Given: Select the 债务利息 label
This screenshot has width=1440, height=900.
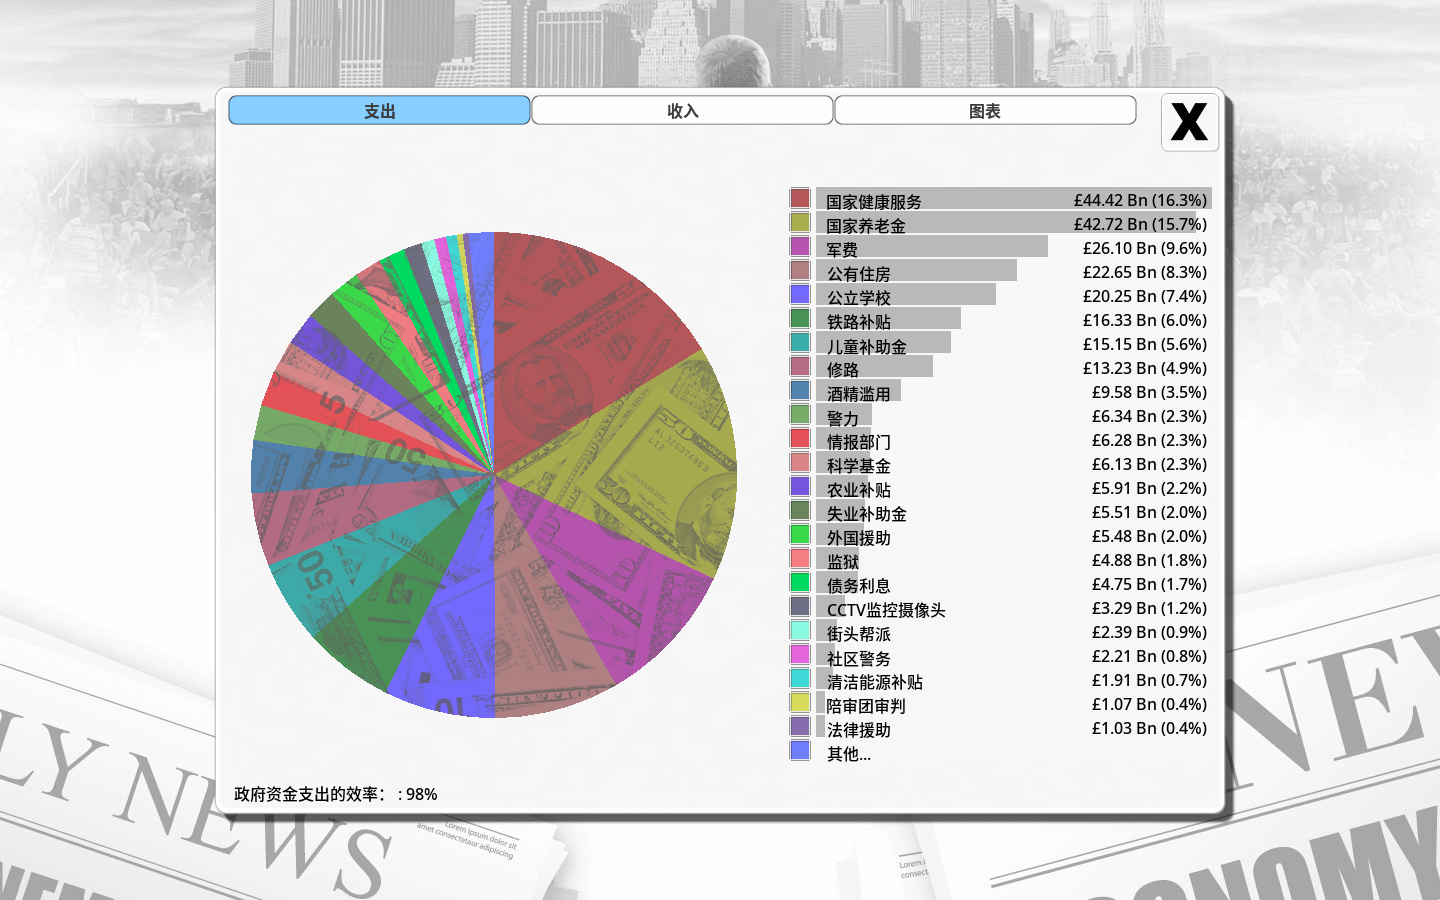Looking at the screenshot, I should pos(858,586).
